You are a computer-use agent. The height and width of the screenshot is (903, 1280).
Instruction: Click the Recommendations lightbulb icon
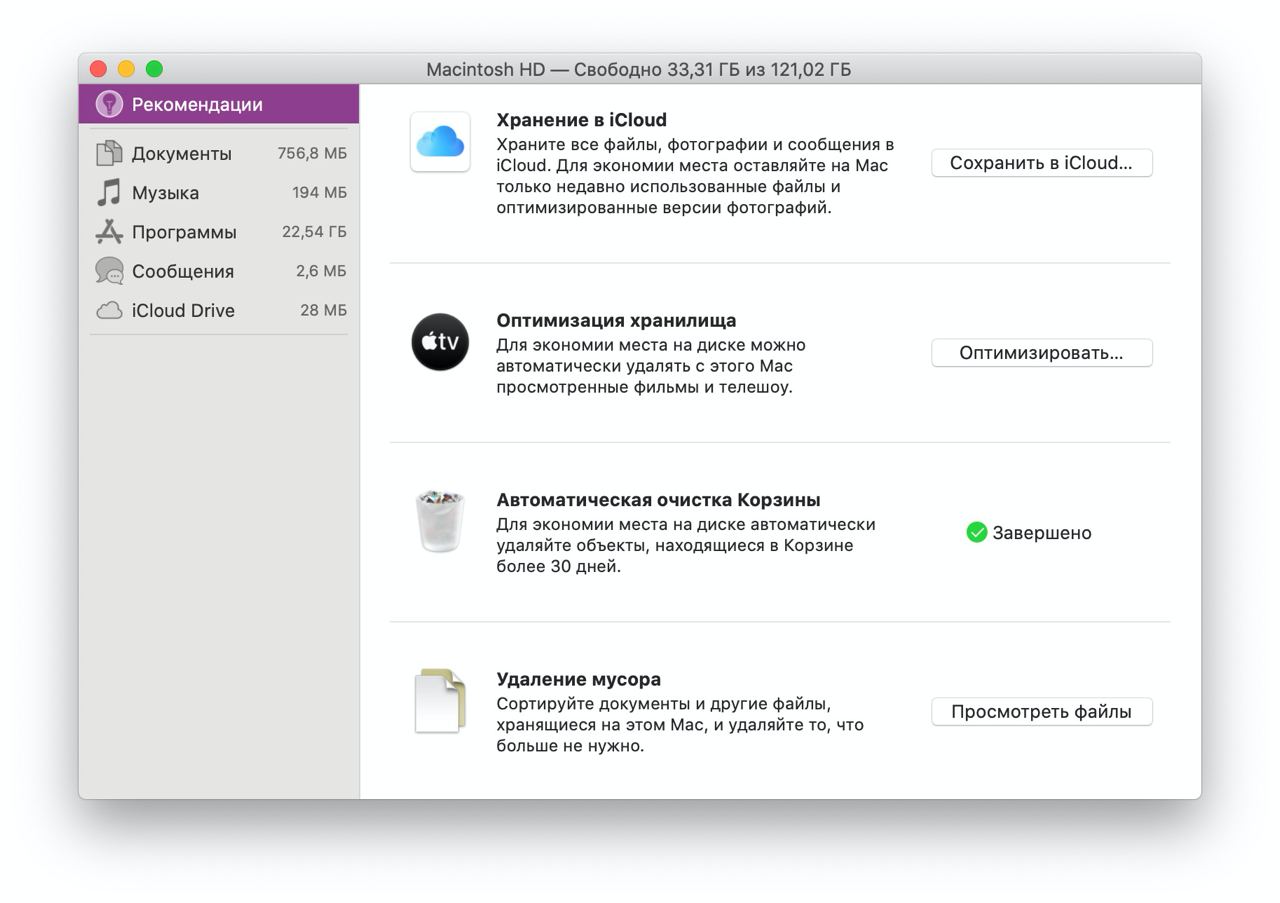pos(109,104)
